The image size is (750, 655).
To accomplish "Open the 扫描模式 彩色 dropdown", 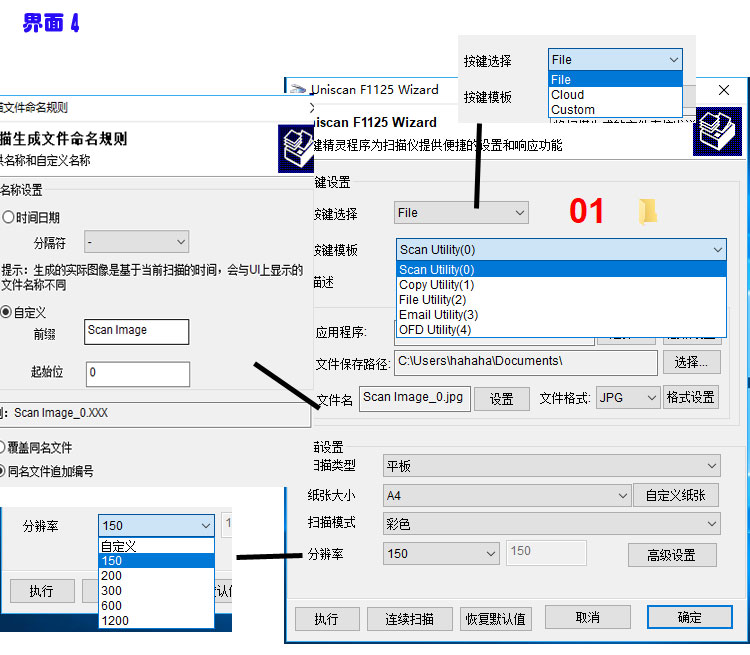I will coord(551,524).
